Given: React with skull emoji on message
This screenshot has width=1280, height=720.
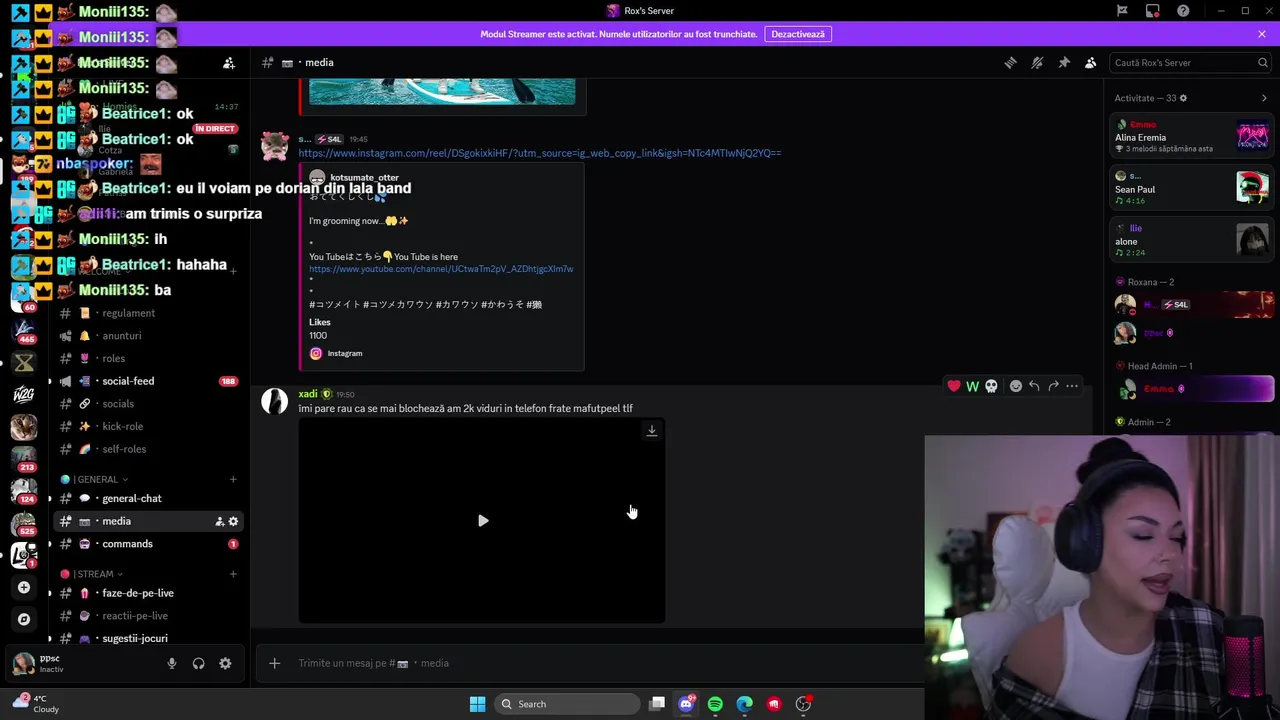Looking at the screenshot, I should [x=991, y=386].
